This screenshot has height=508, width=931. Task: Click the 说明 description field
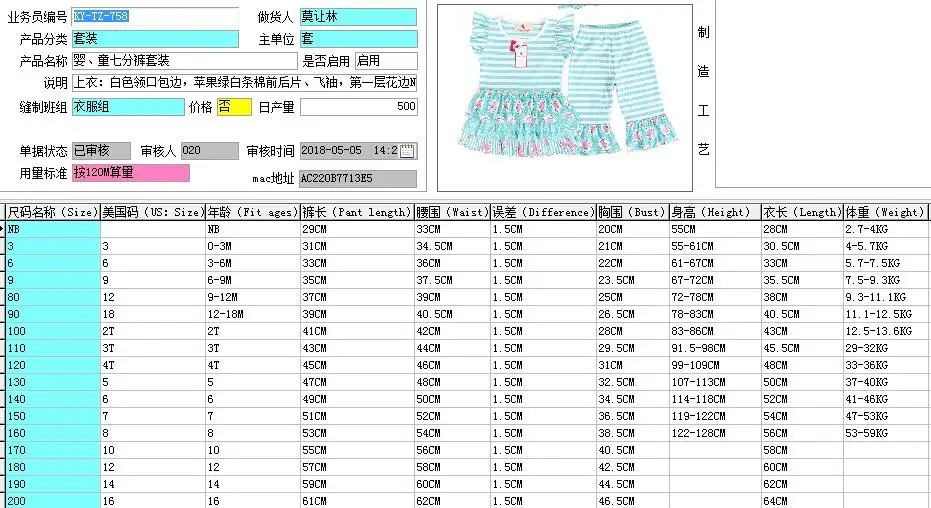(x=244, y=82)
